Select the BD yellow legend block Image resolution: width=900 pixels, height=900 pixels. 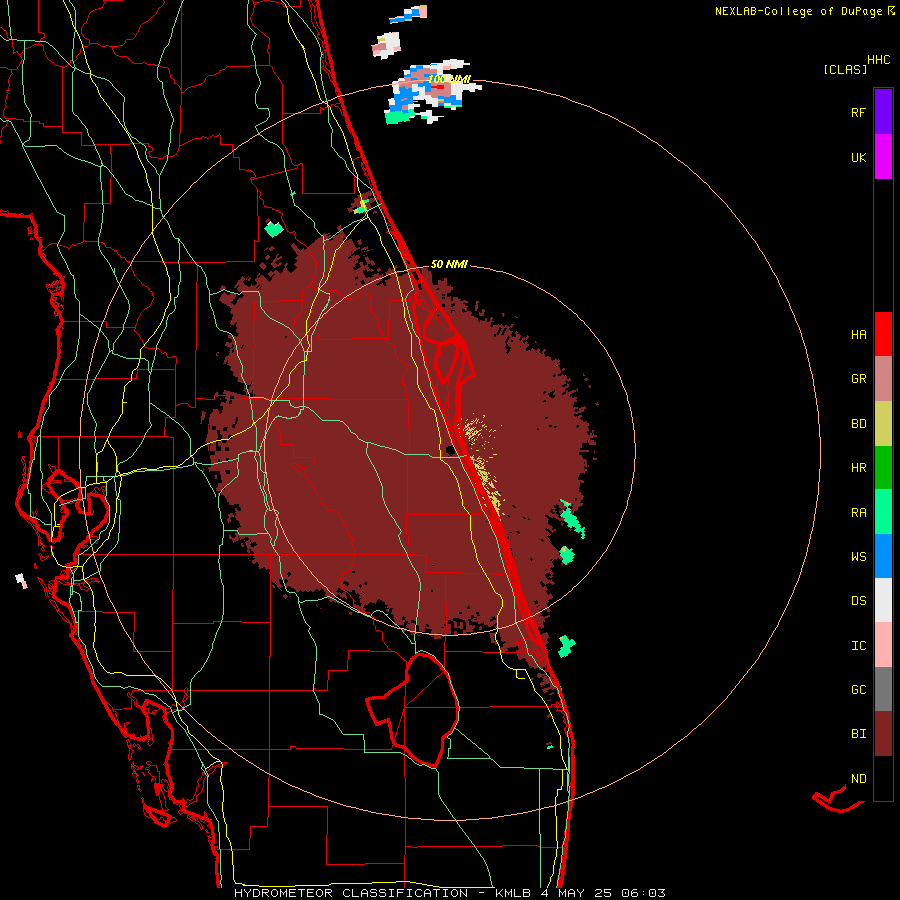pos(883,424)
